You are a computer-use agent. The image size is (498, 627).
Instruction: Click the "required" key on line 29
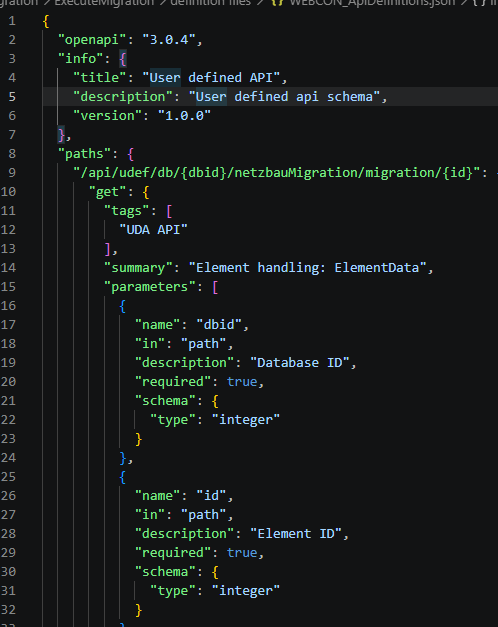point(173,553)
